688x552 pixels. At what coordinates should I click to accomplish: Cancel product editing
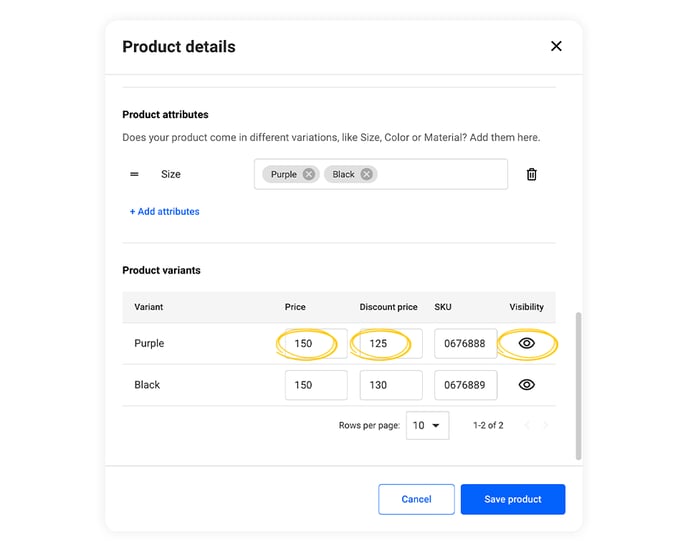416,499
